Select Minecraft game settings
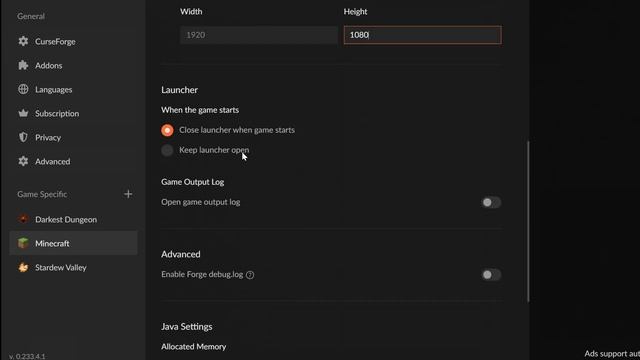The width and height of the screenshot is (640, 360). click(73, 243)
